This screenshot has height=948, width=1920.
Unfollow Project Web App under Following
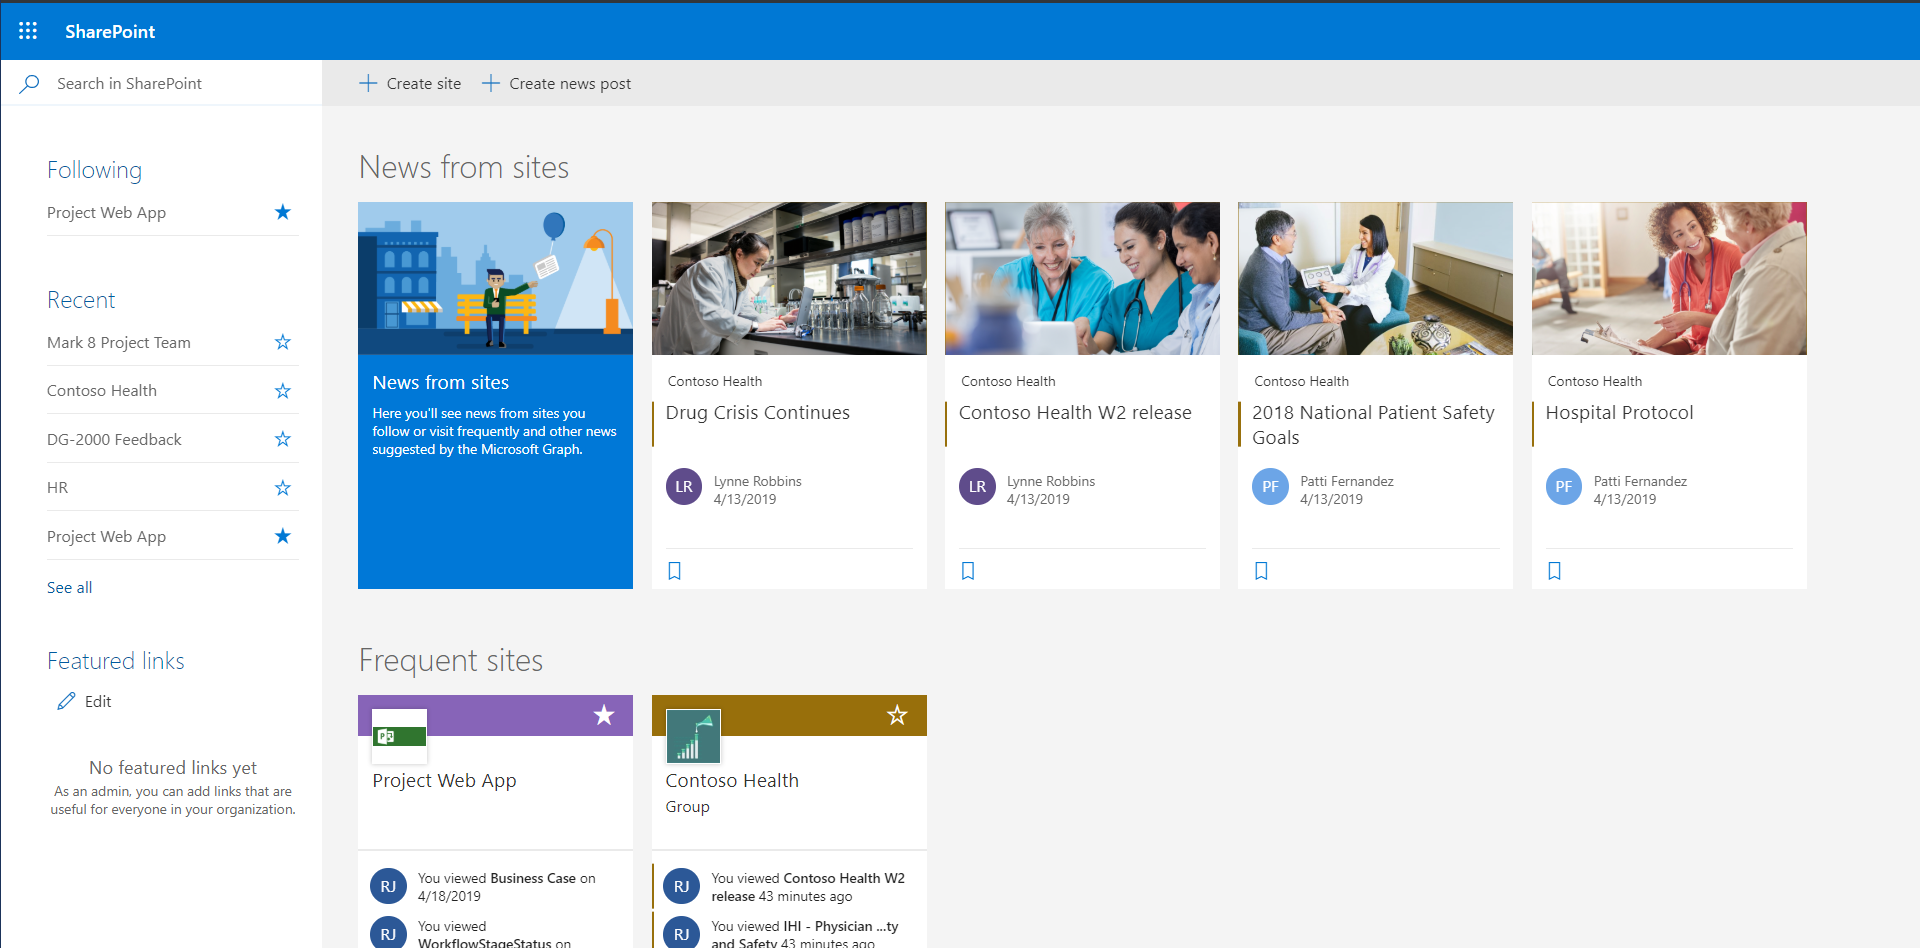283,212
